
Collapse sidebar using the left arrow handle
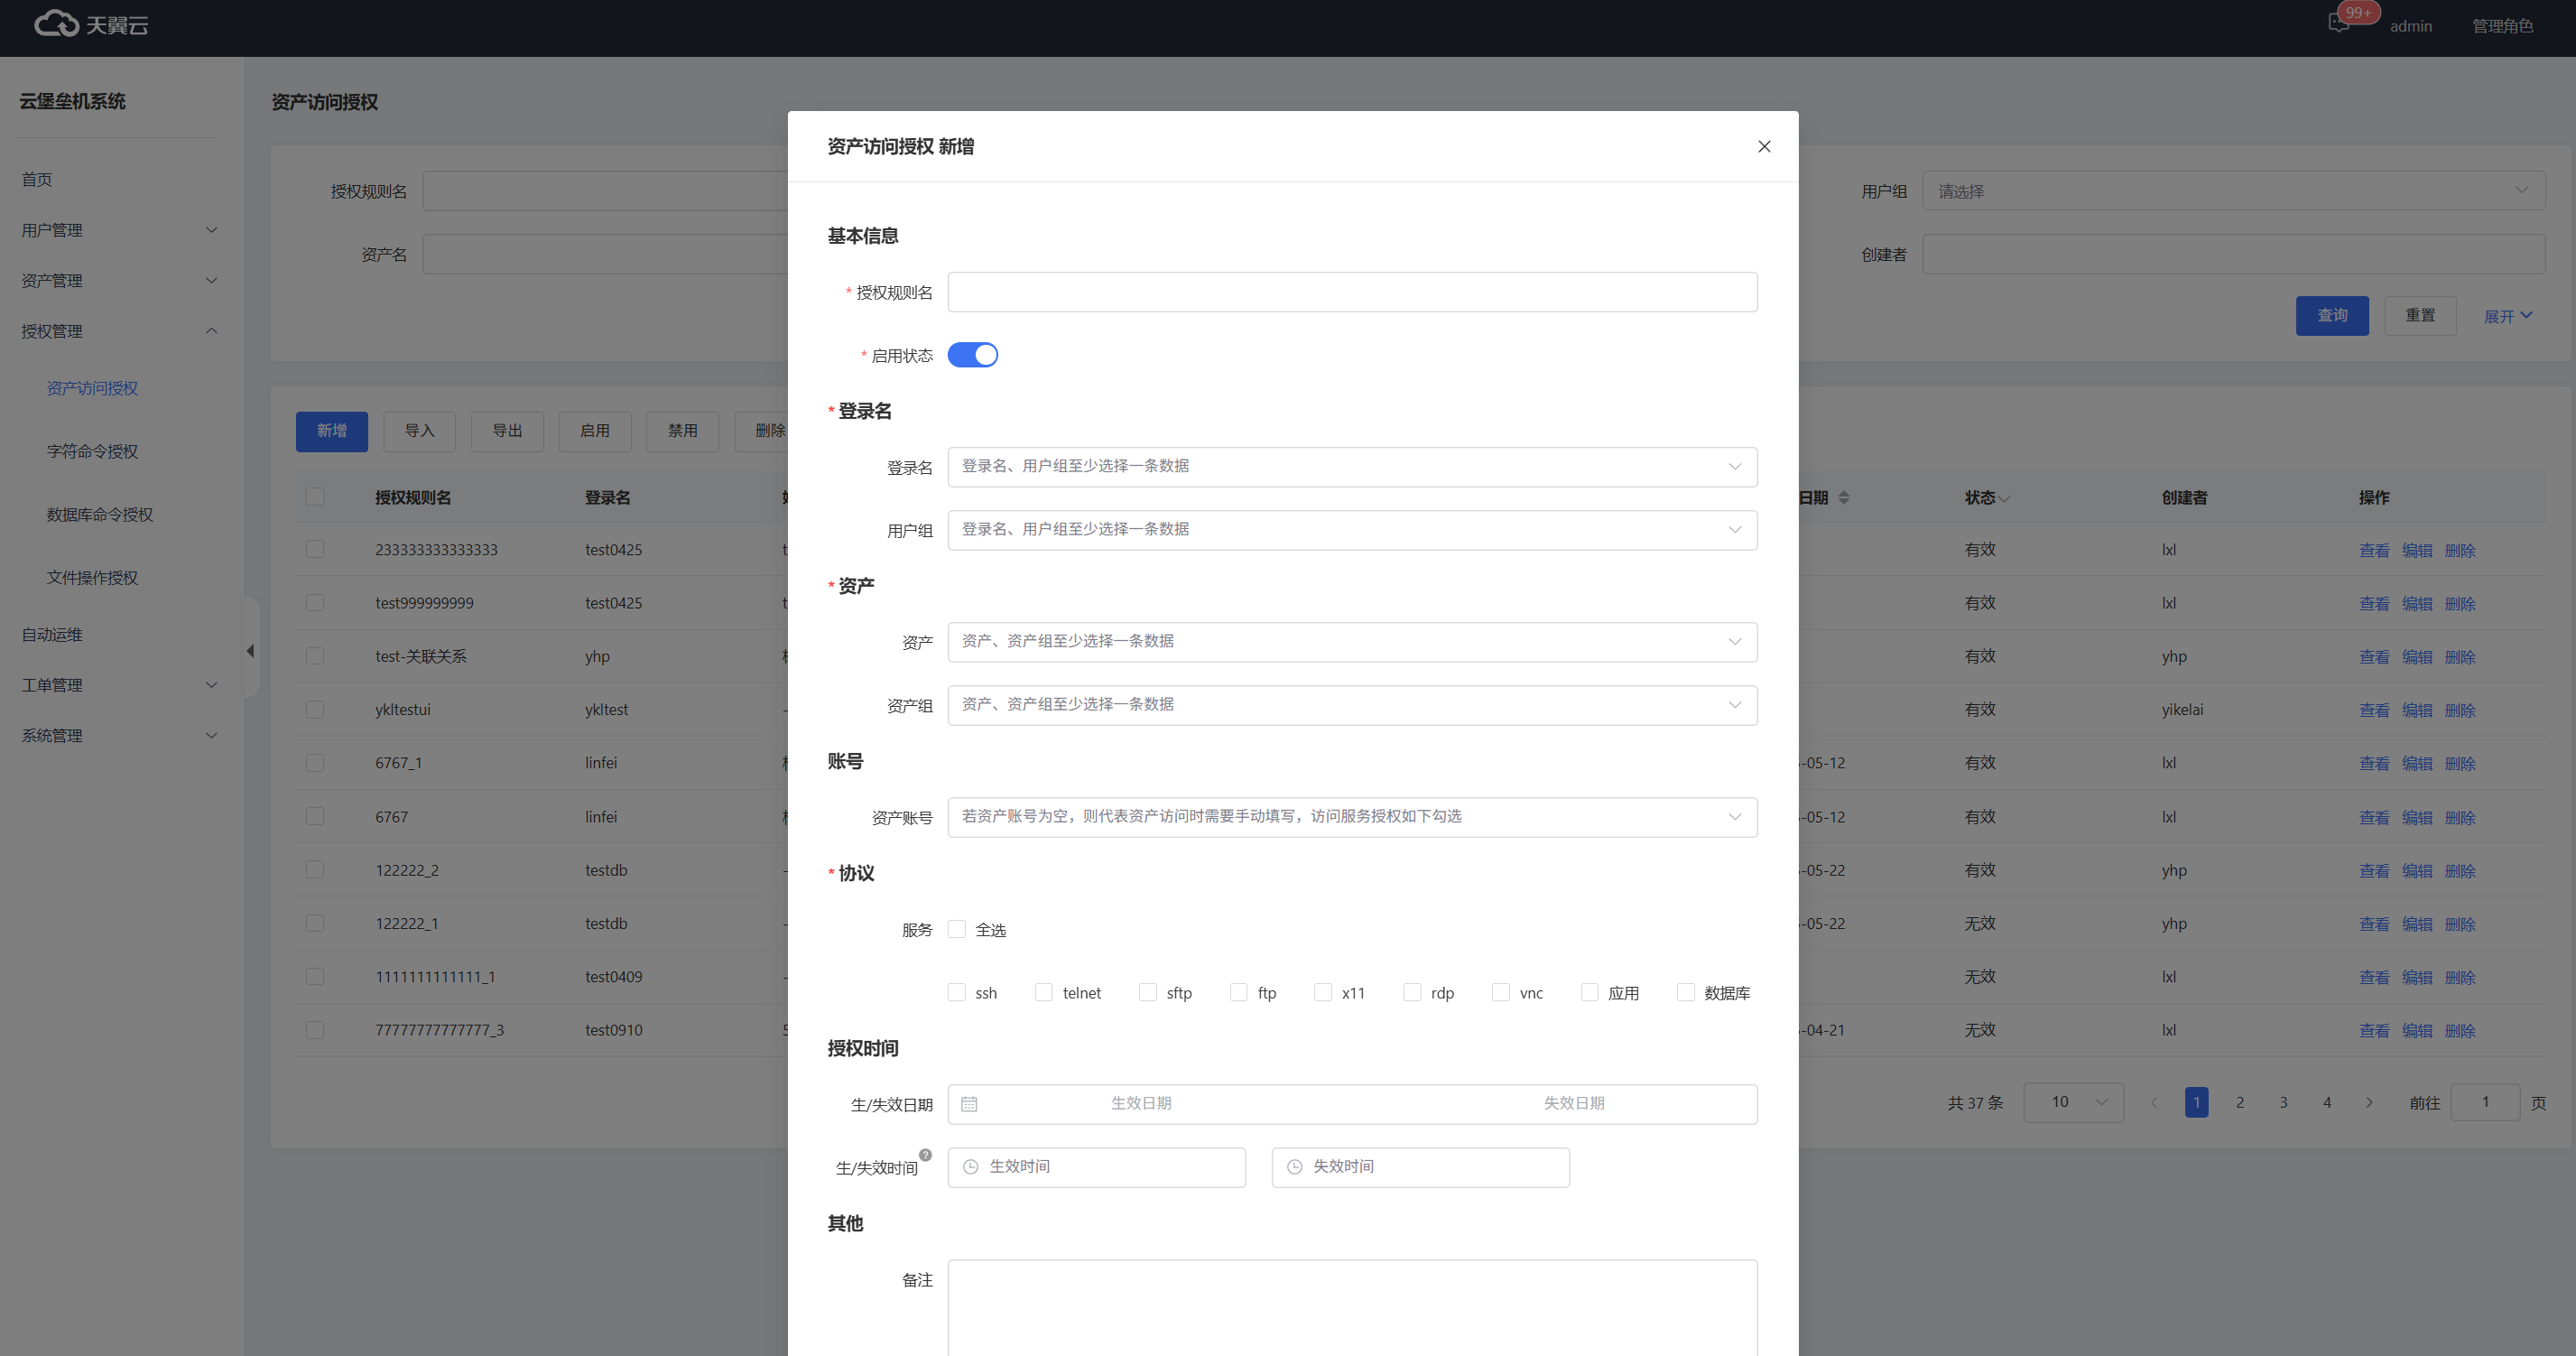[x=250, y=651]
